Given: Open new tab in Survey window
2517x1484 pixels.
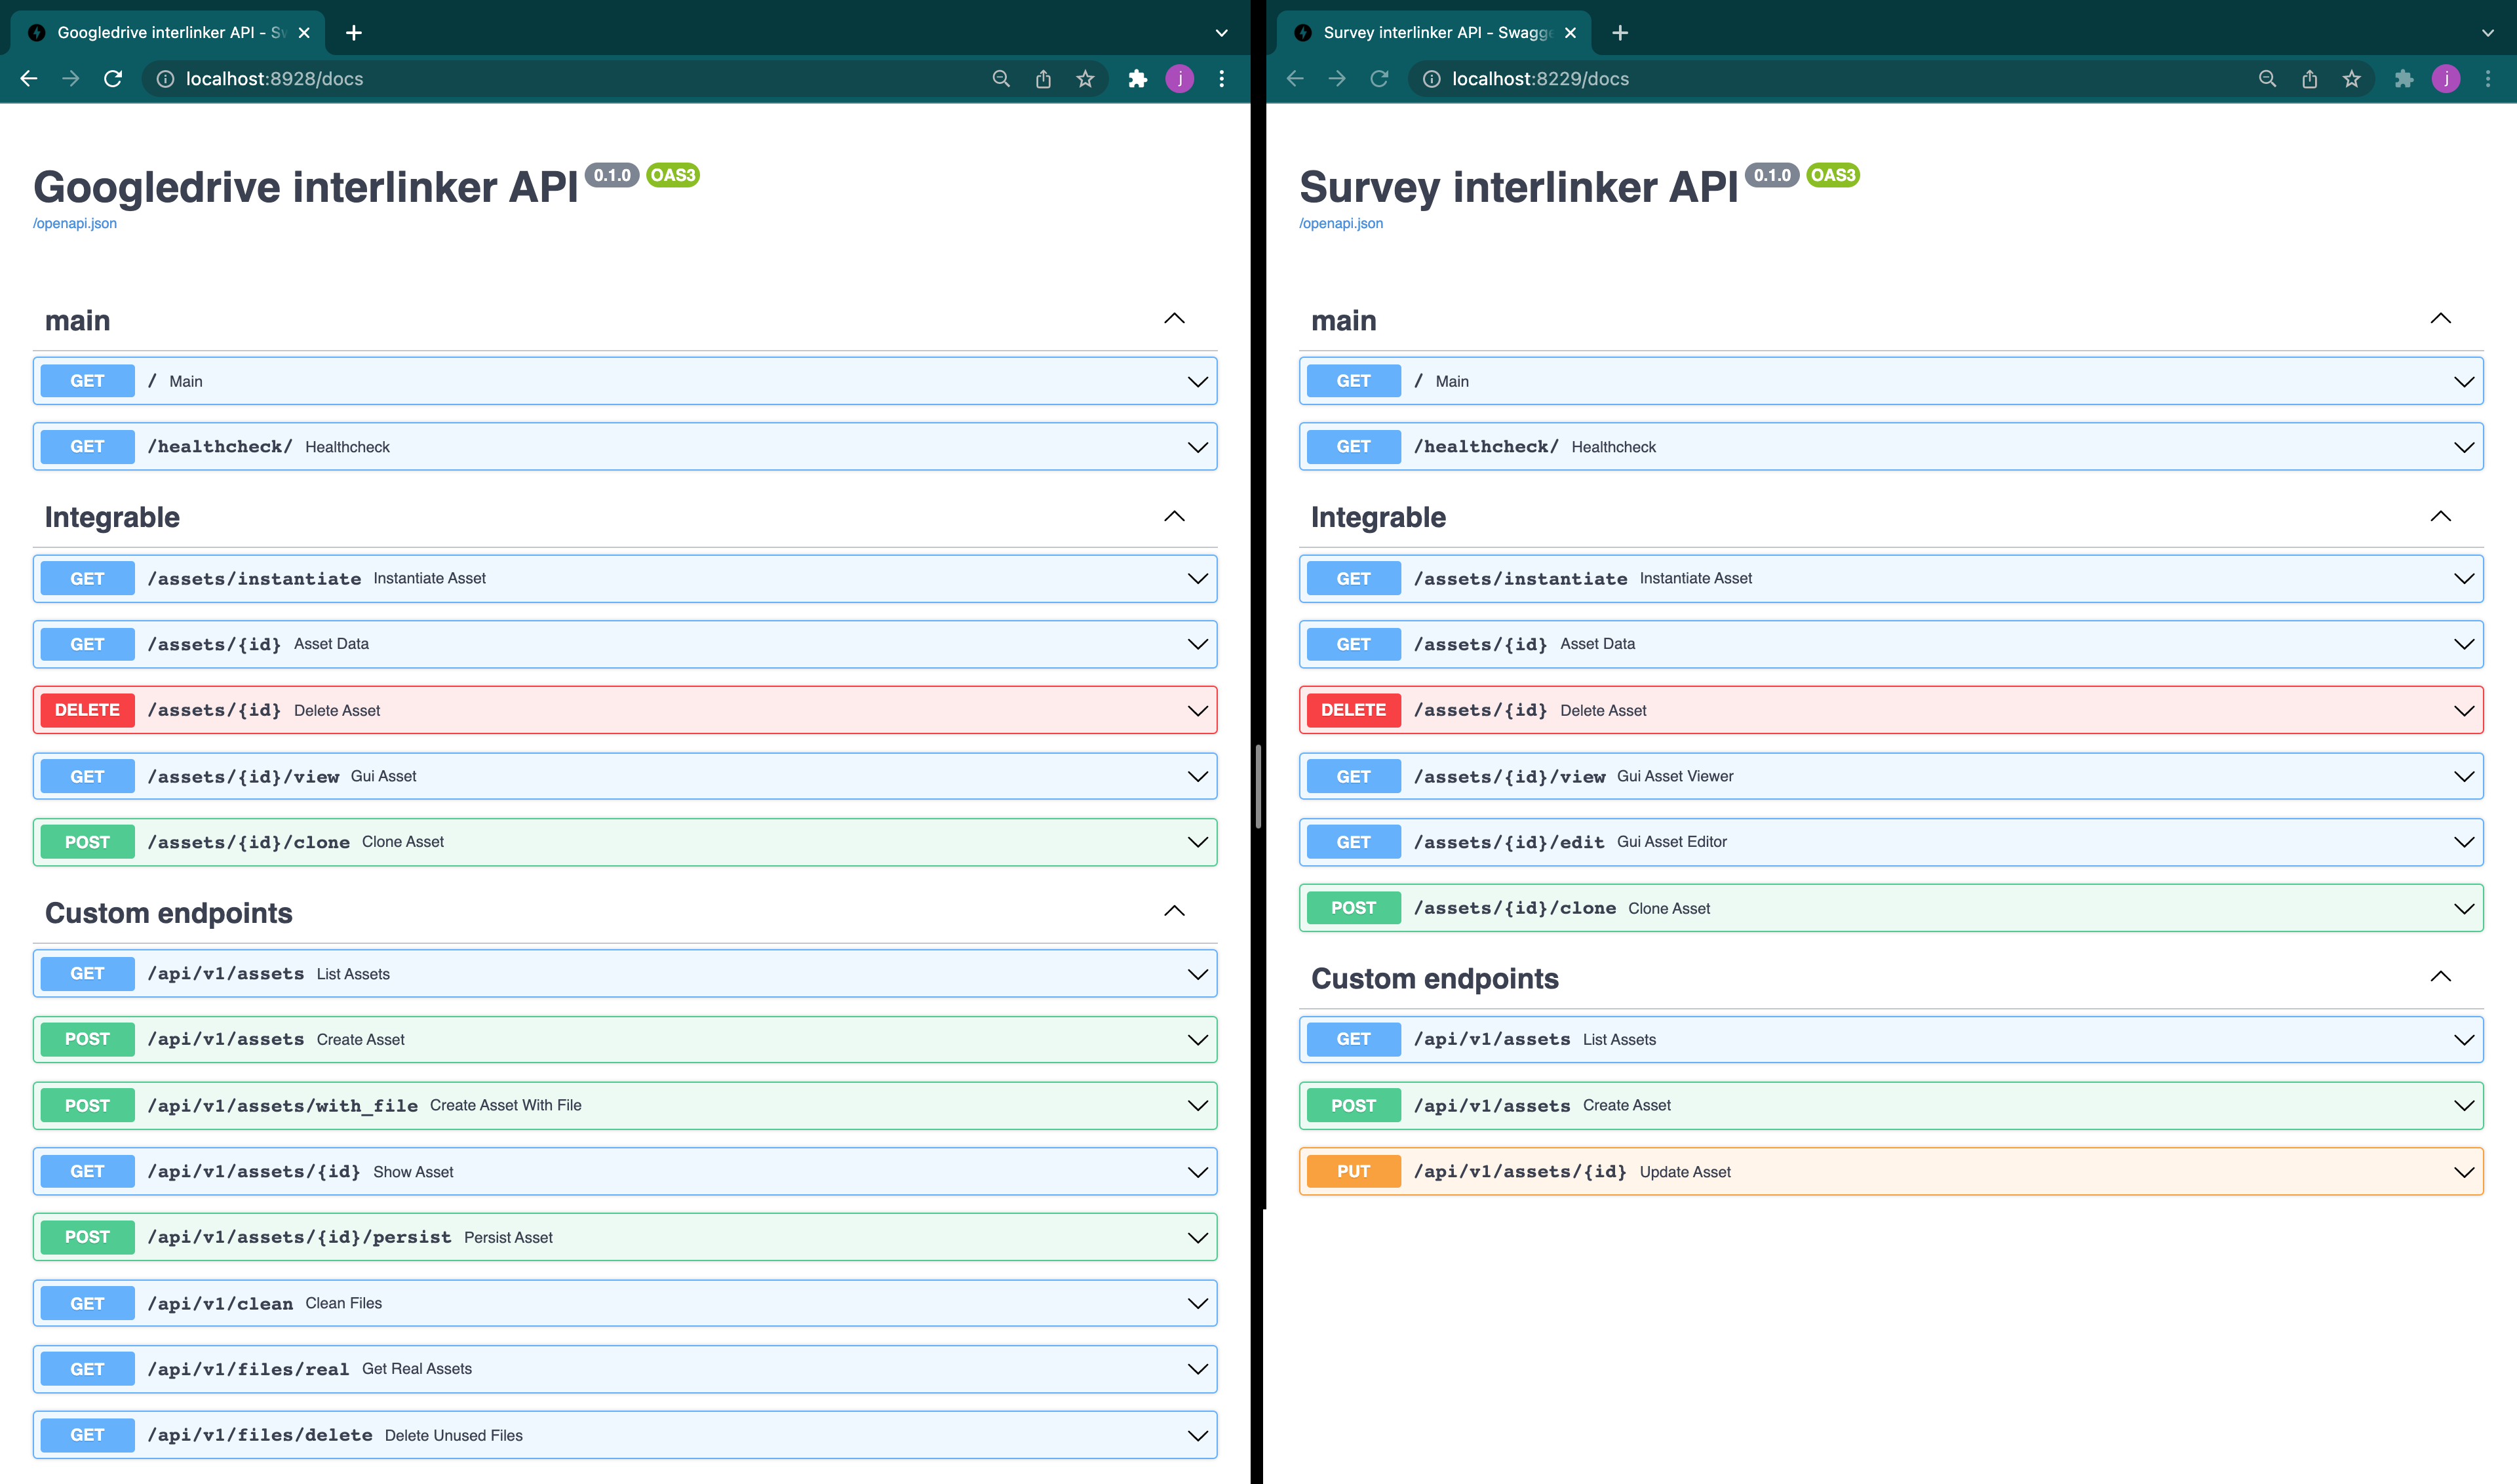Looking at the screenshot, I should 1620,33.
